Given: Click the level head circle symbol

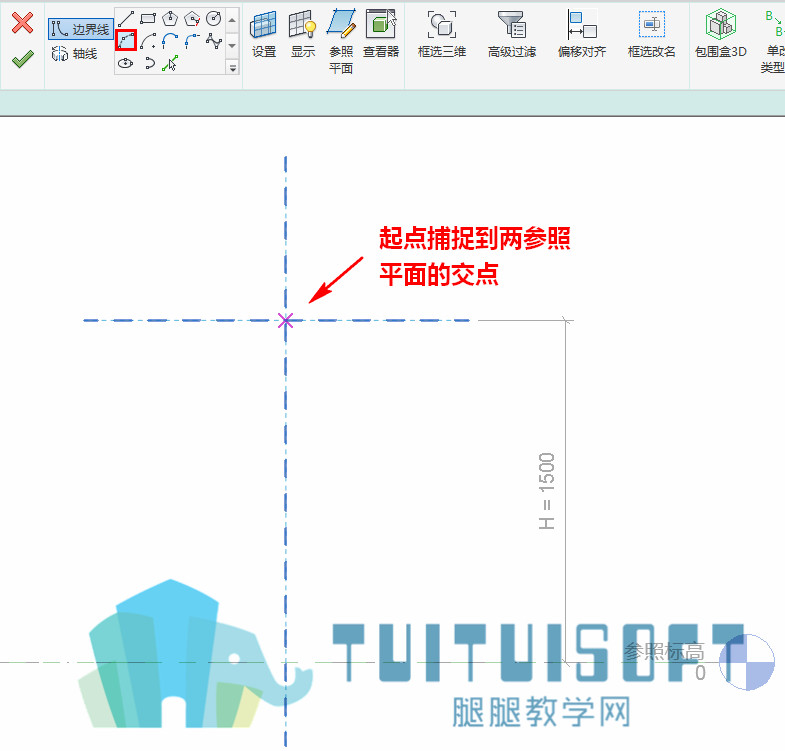Looking at the screenshot, I should [746, 662].
